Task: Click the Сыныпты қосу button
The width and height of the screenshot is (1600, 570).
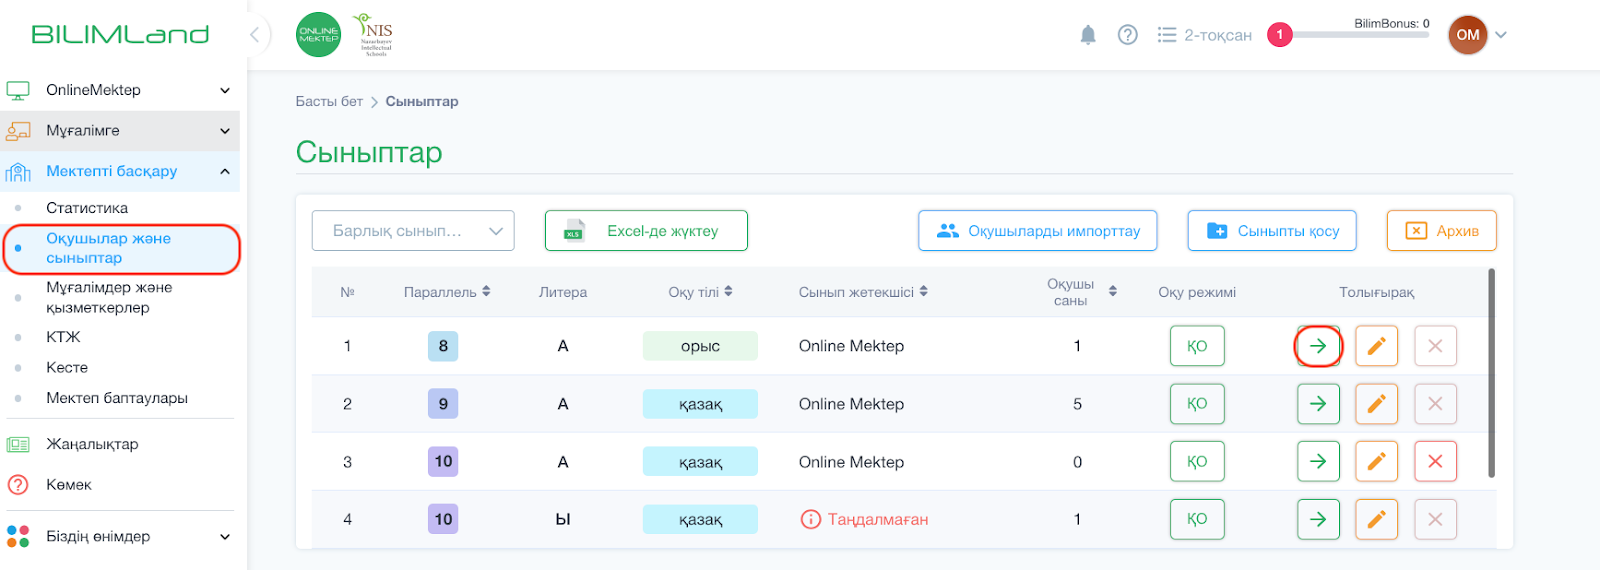Action: click(1272, 231)
